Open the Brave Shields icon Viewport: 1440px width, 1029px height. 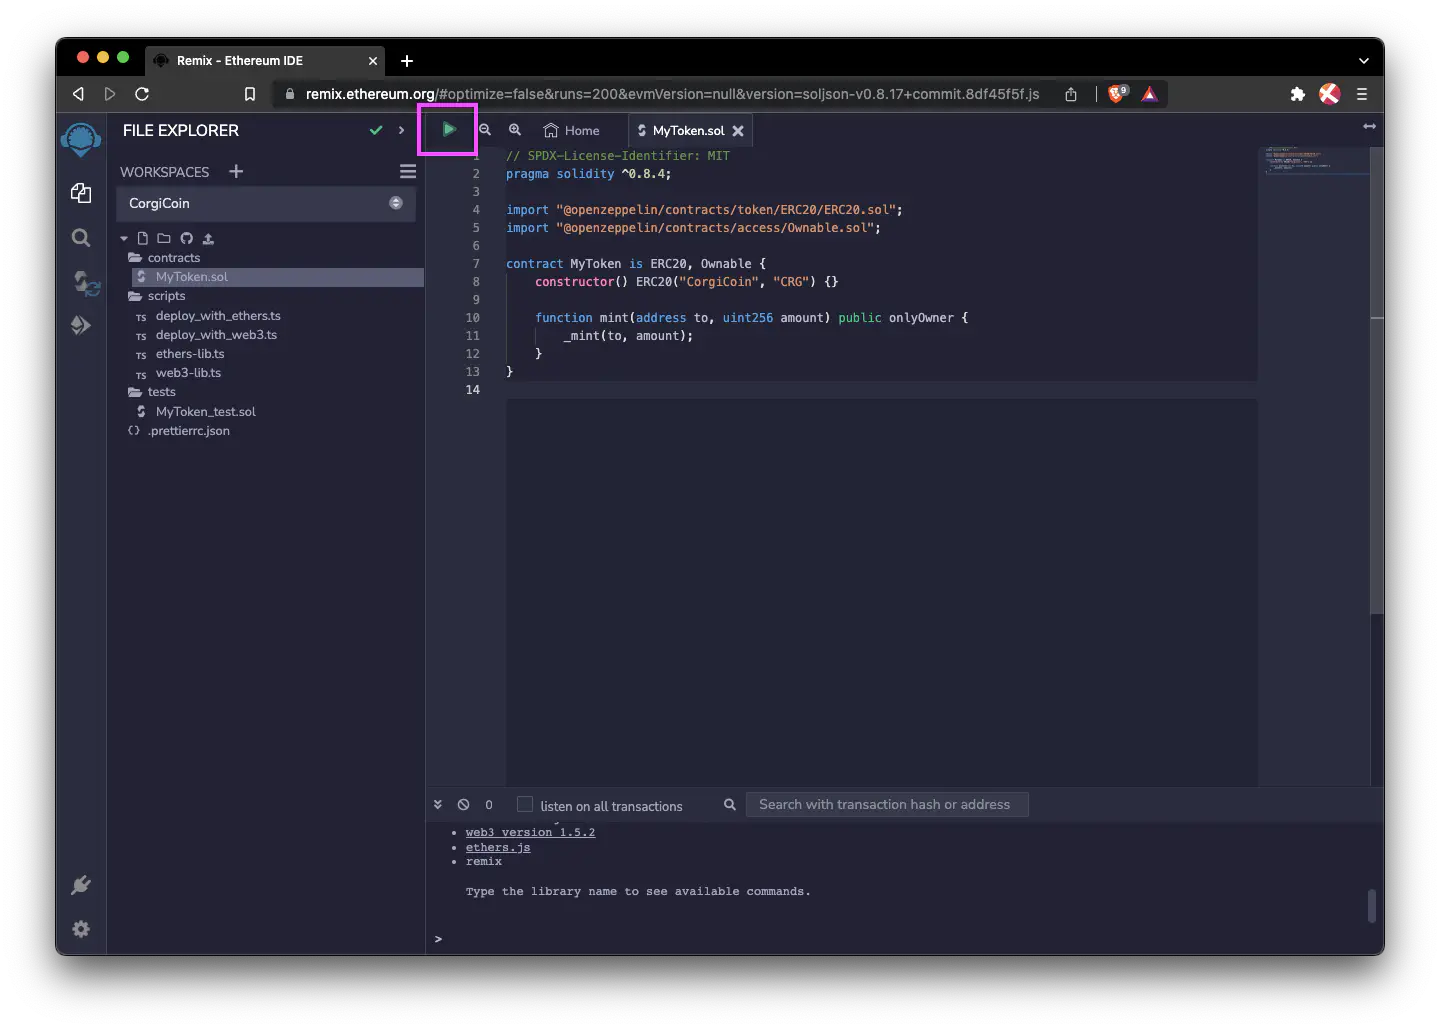click(x=1118, y=93)
